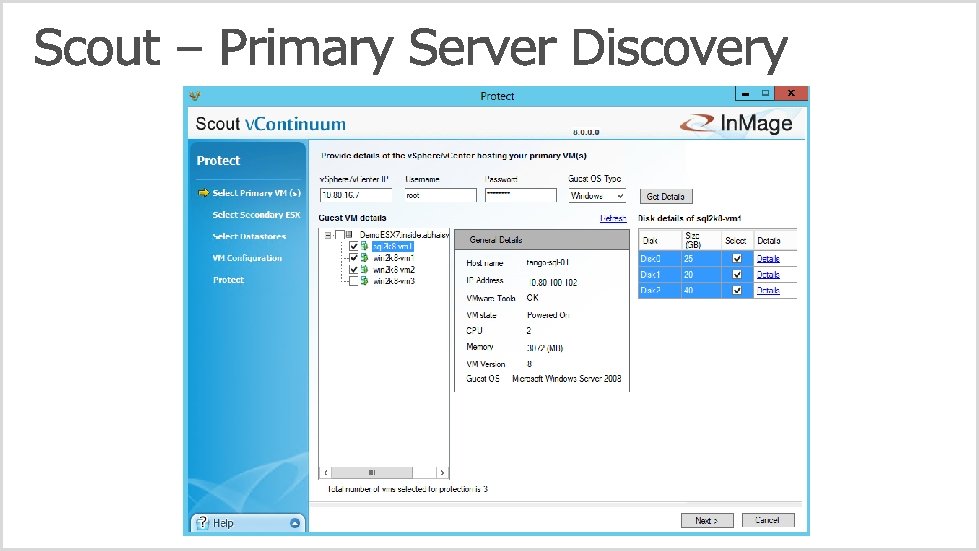Open the Details link for Disk1
This screenshot has width=979, height=551.
(768, 275)
